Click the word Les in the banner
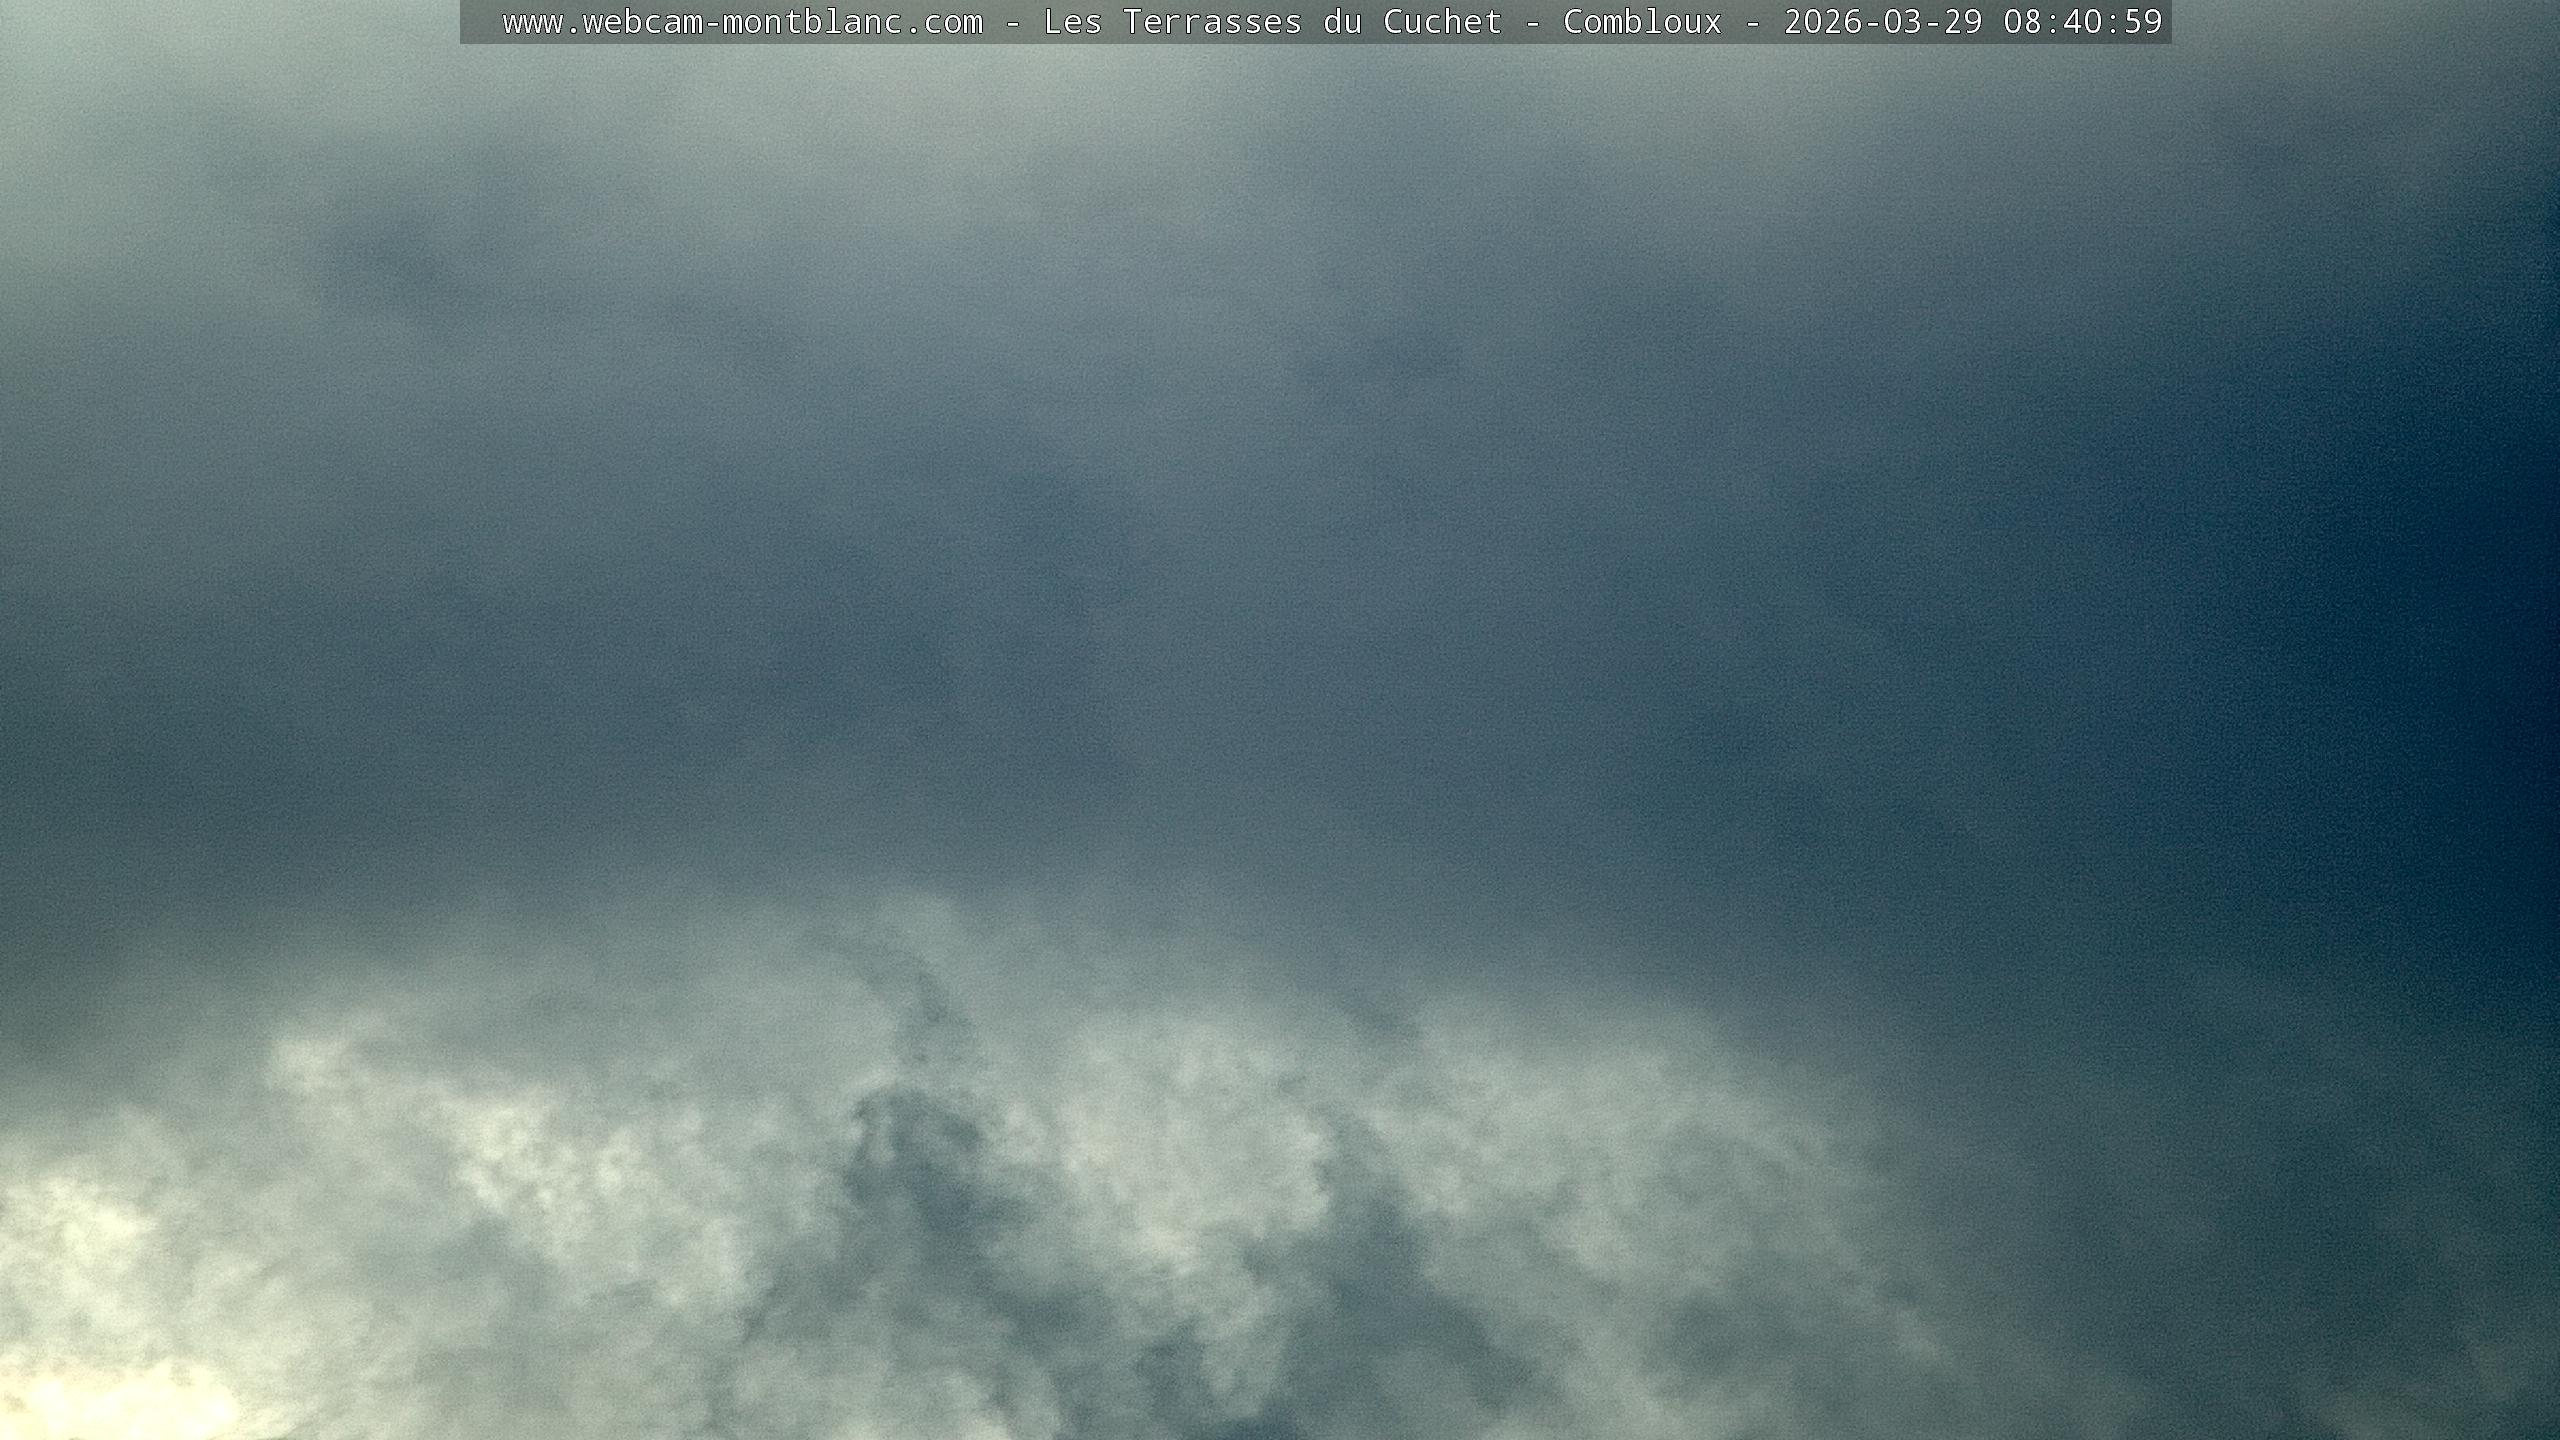This screenshot has height=1440, width=2560. 1072,22
